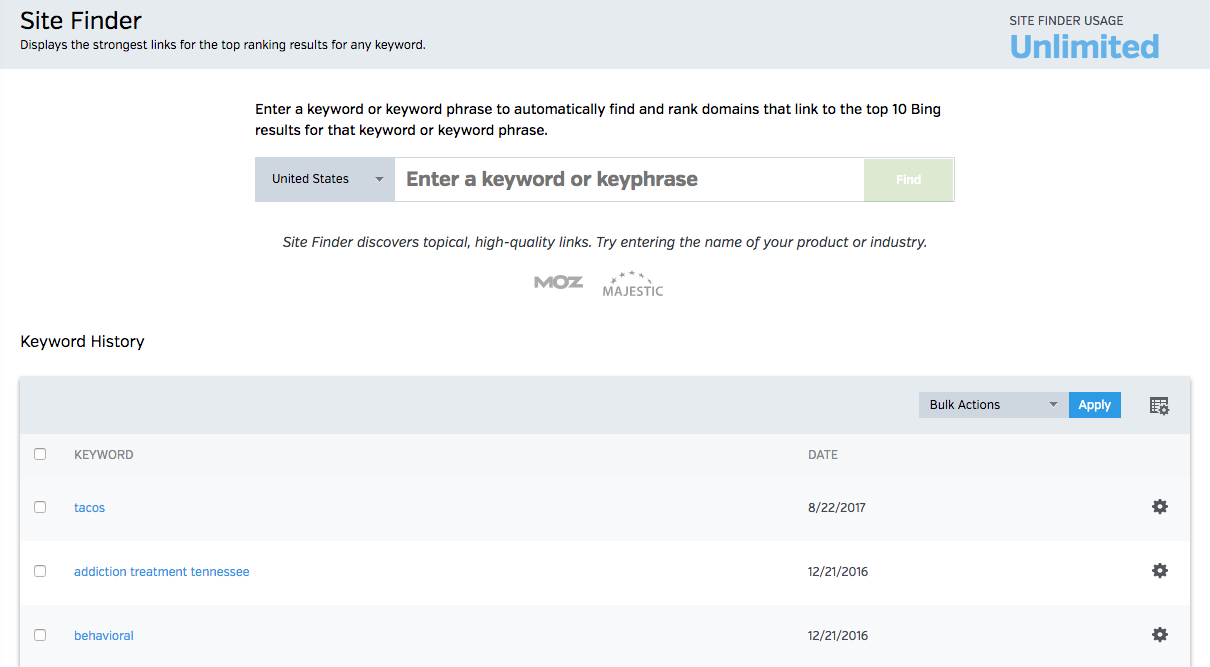Open the United States country dropdown
The height and width of the screenshot is (667, 1210).
tap(325, 179)
